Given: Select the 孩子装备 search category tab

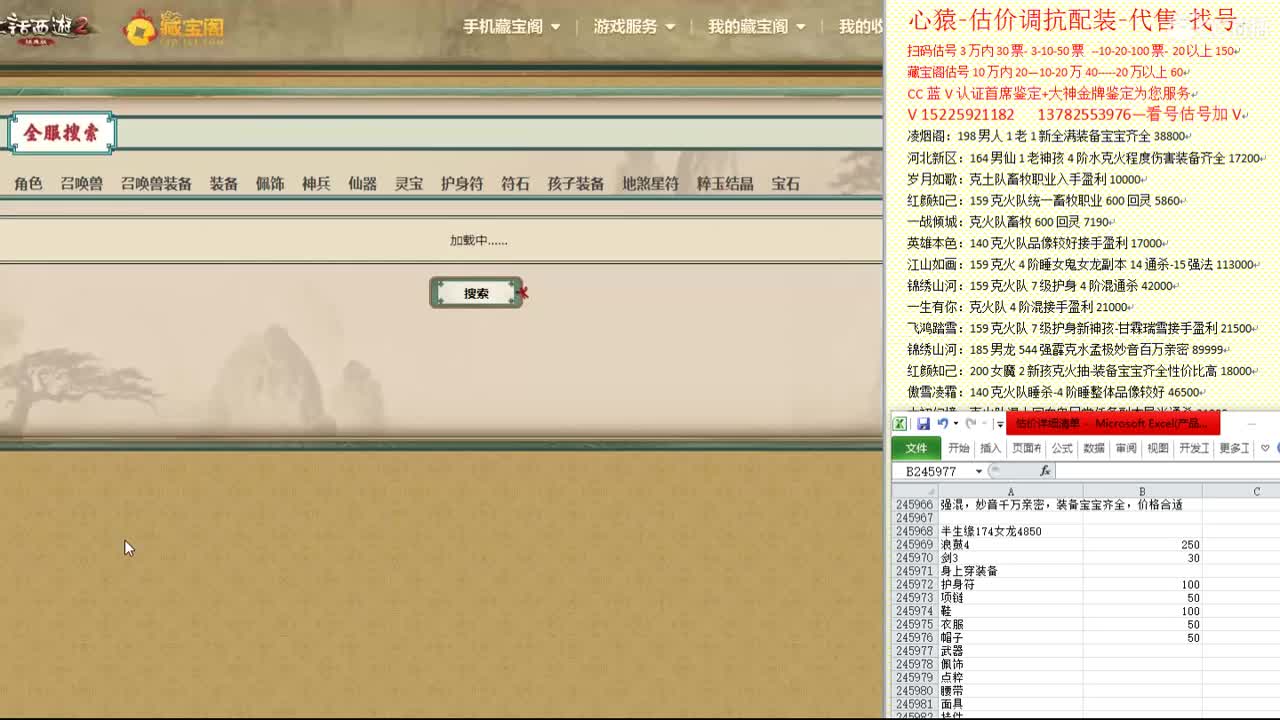Looking at the screenshot, I should coord(576,184).
